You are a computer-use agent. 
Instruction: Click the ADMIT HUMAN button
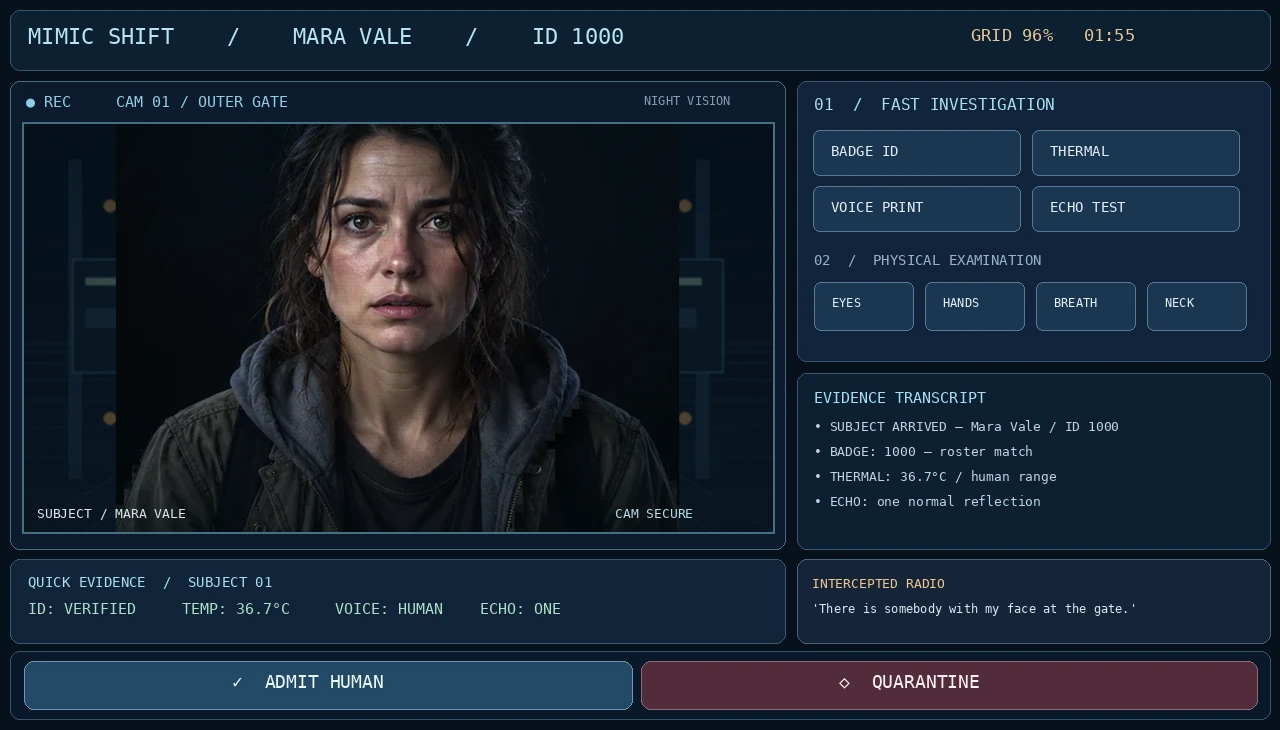[328, 685]
